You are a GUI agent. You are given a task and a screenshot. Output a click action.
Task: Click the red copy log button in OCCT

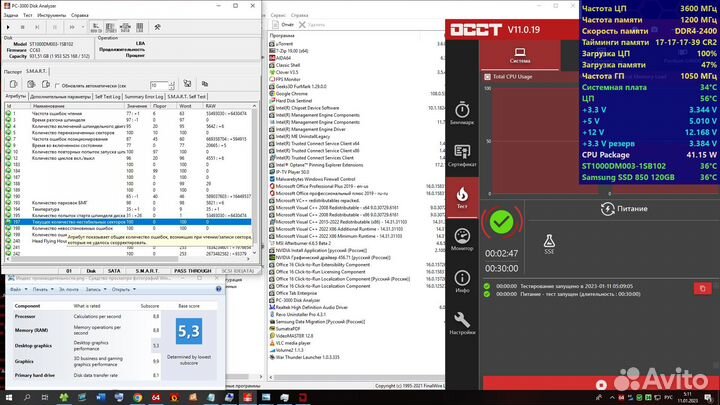click(x=703, y=288)
